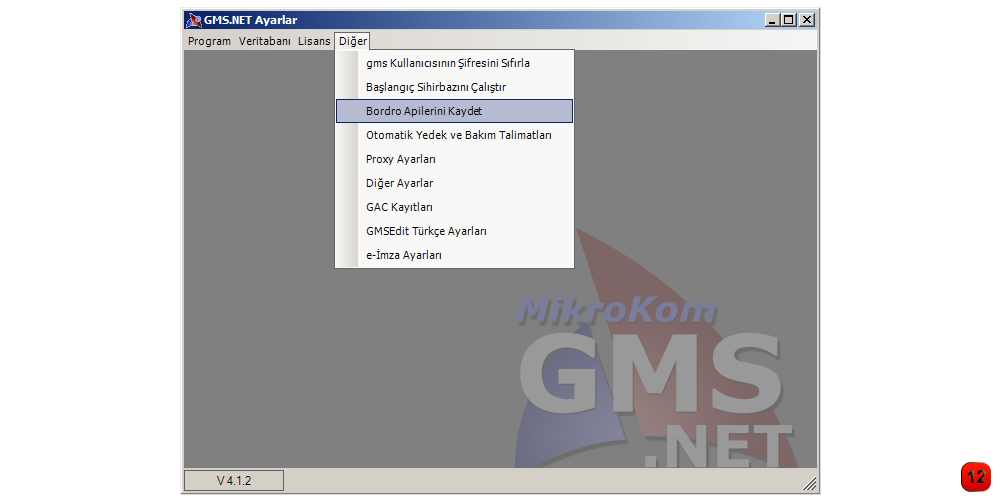Maximize the GMS.NET Ayarlar window
Image resolution: width=1000 pixels, height=500 pixels.
(x=789, y=20)
